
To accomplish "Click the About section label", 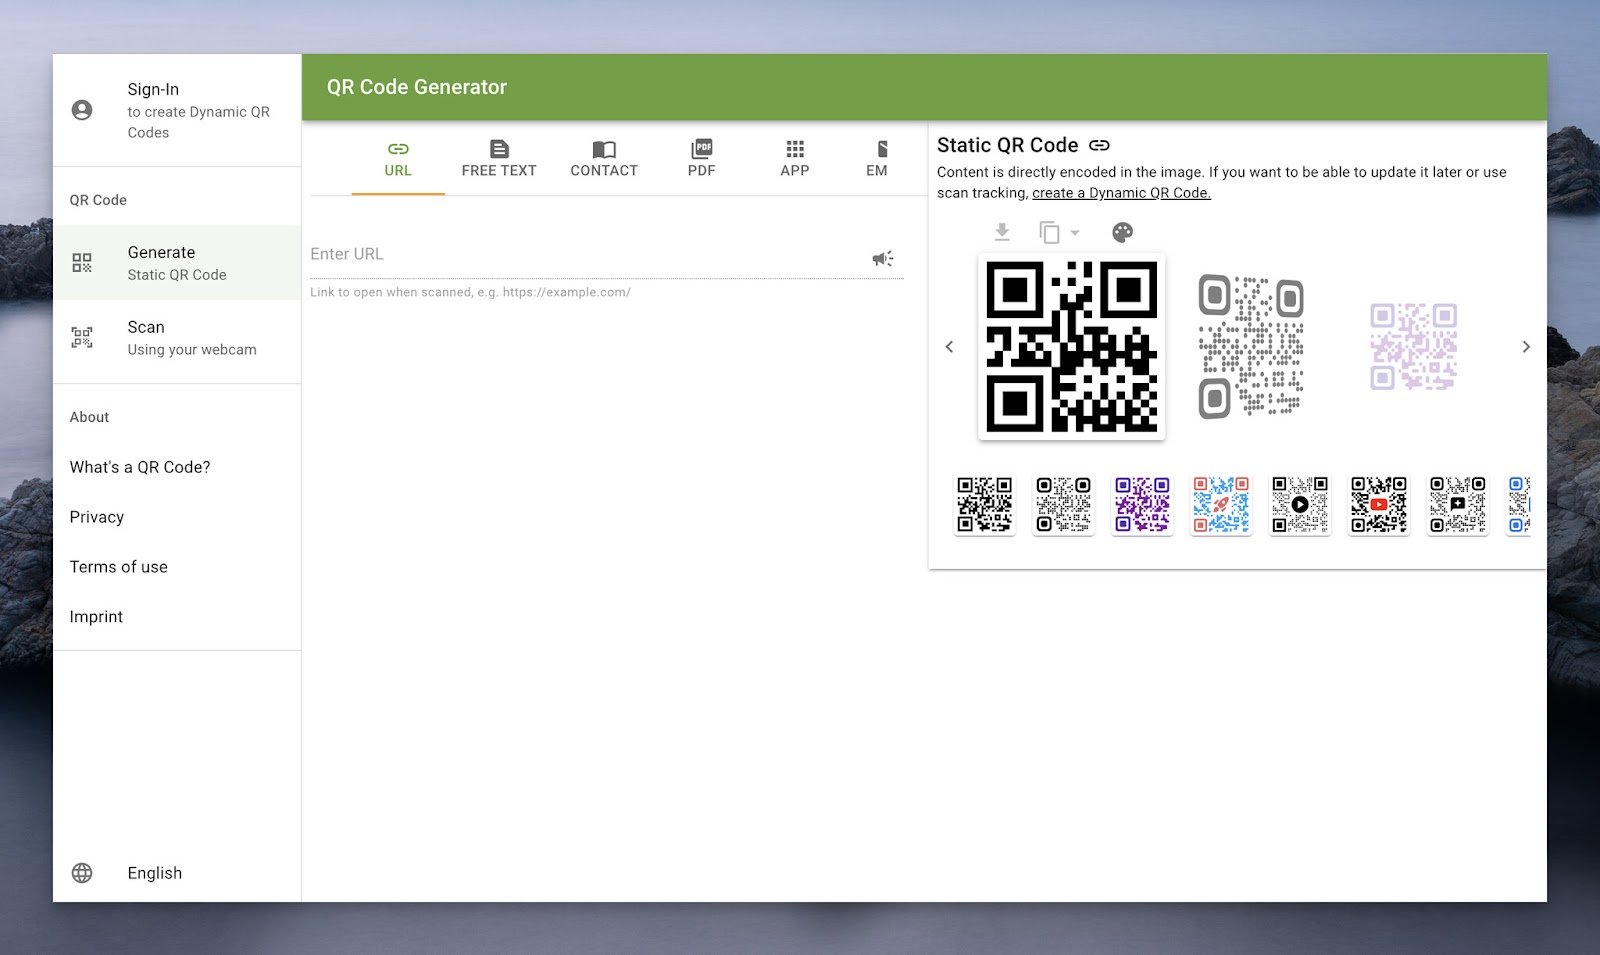I will coord(89,417).
